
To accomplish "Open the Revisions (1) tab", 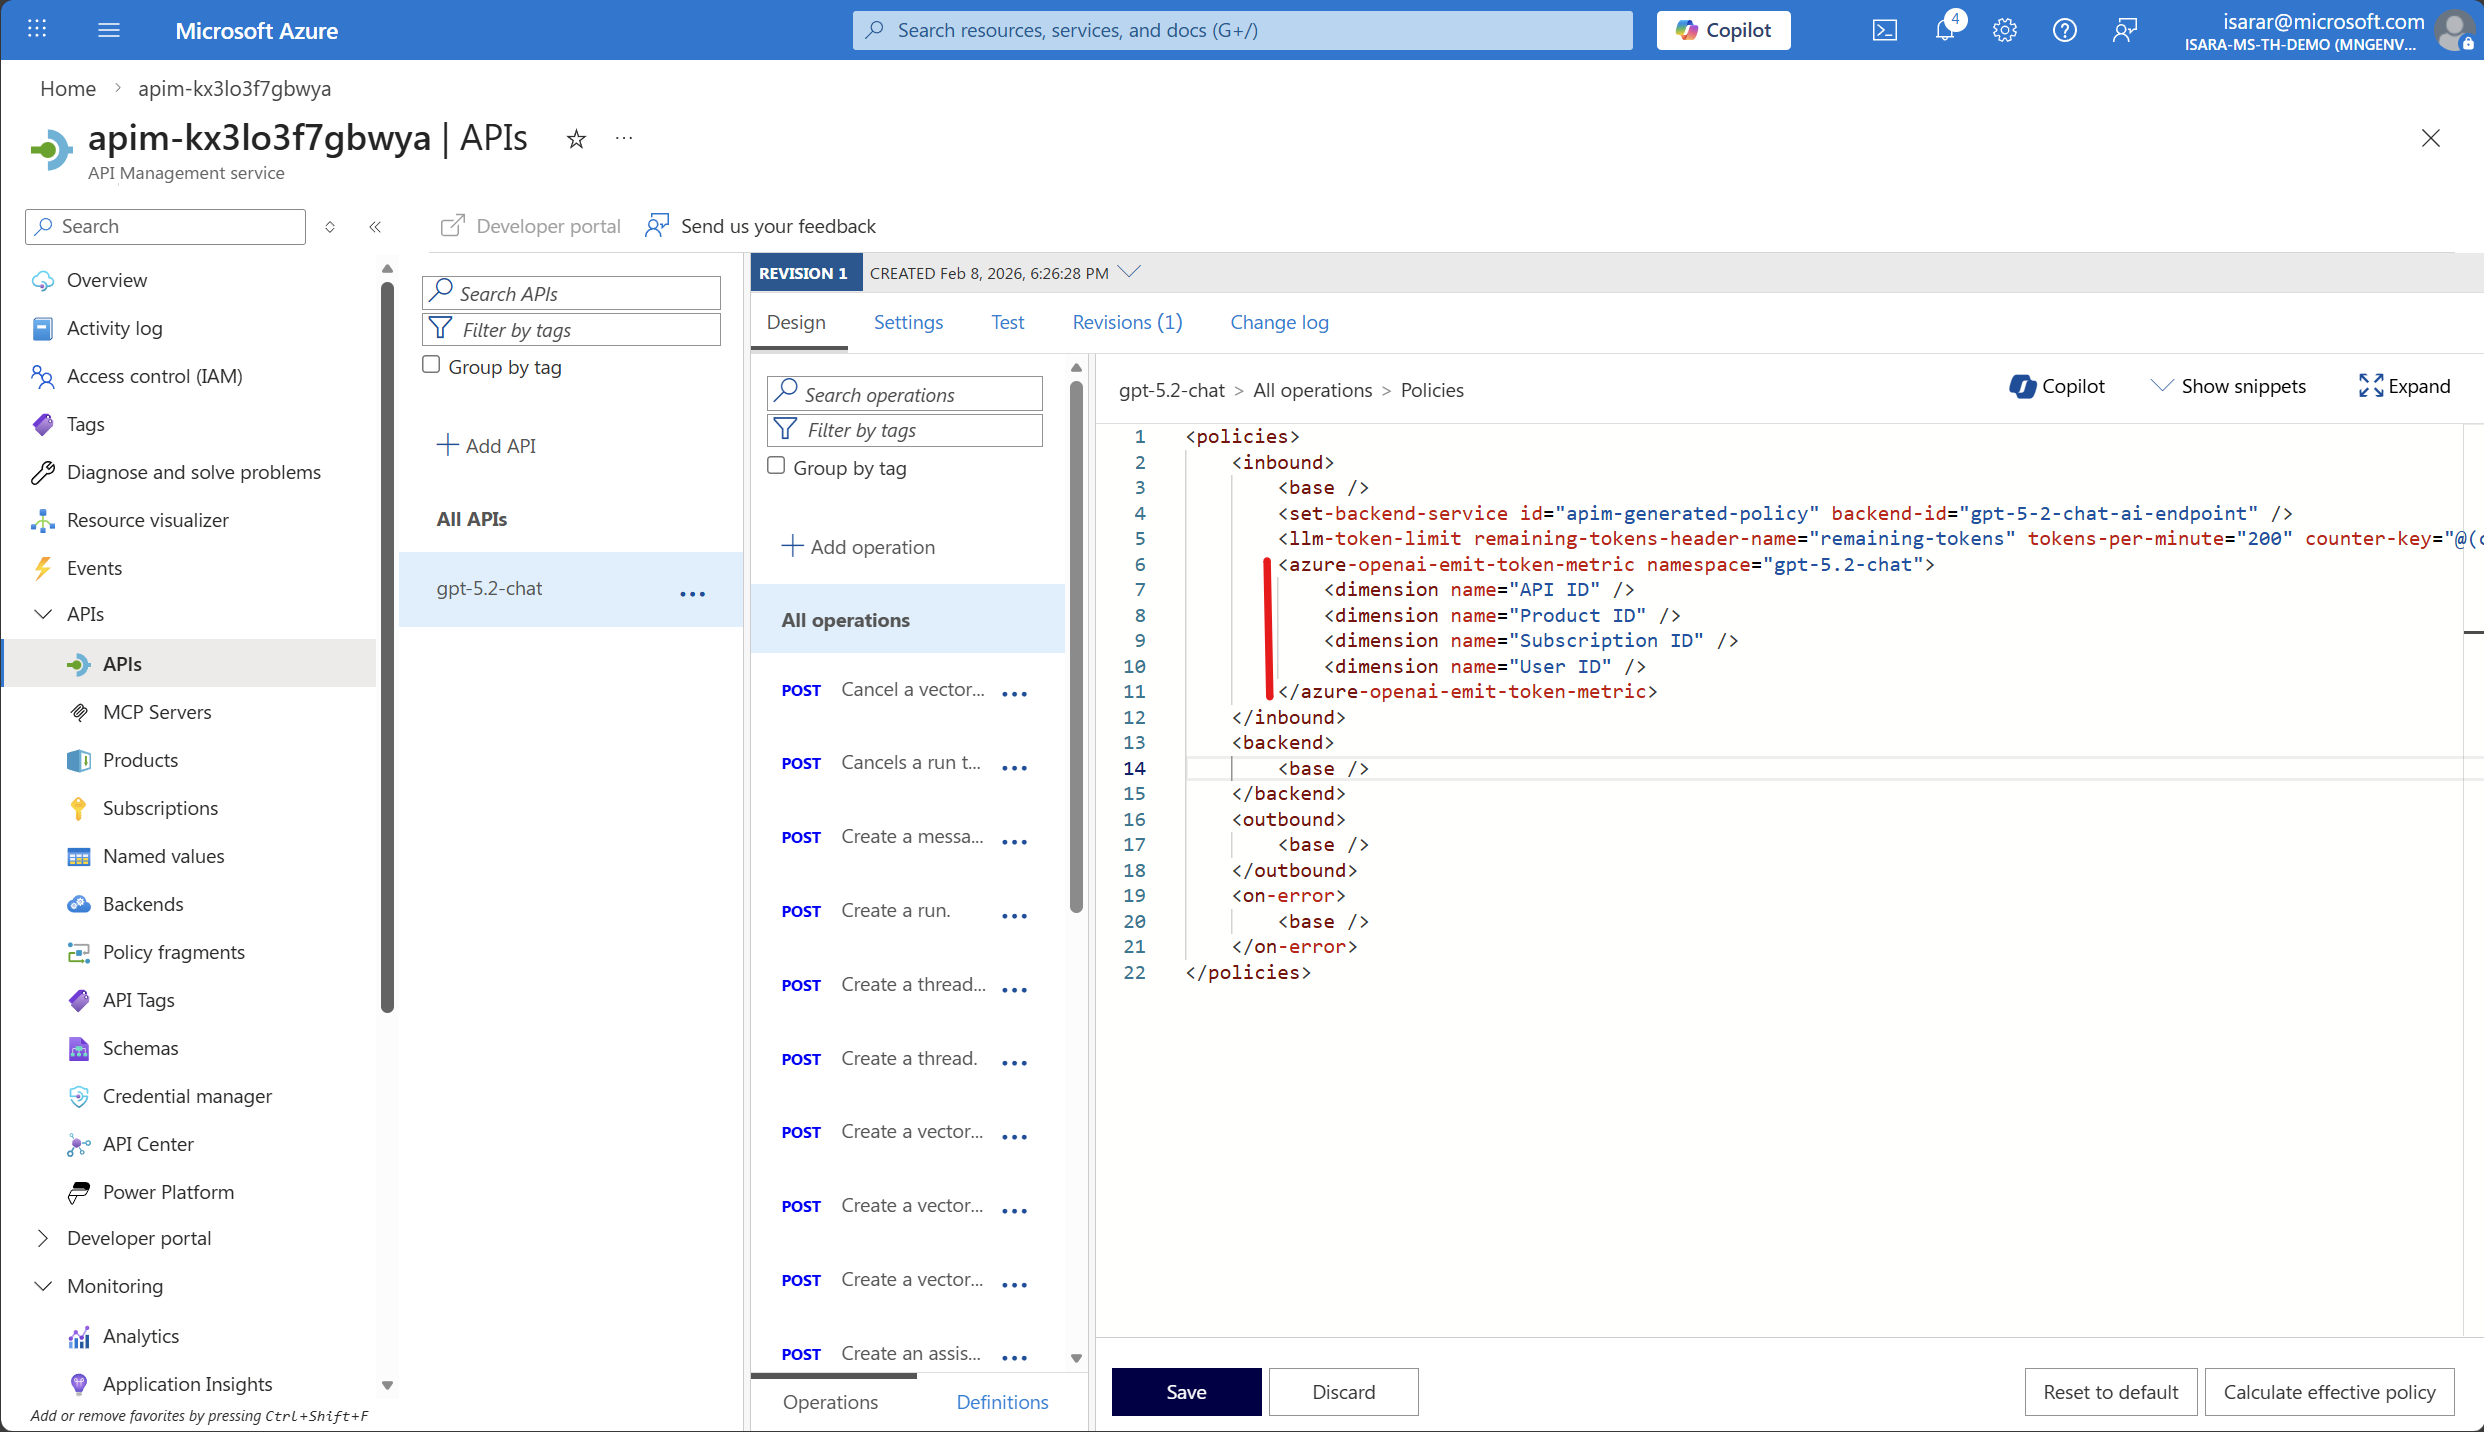I will 1127,322.
